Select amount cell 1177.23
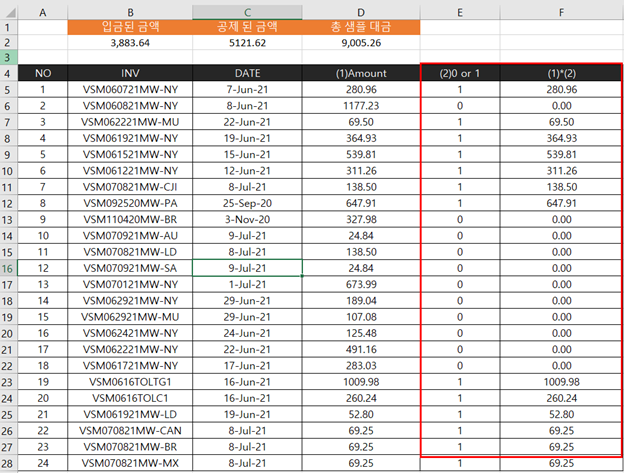Viewport: 624px width, 473px height. (361, 106)
